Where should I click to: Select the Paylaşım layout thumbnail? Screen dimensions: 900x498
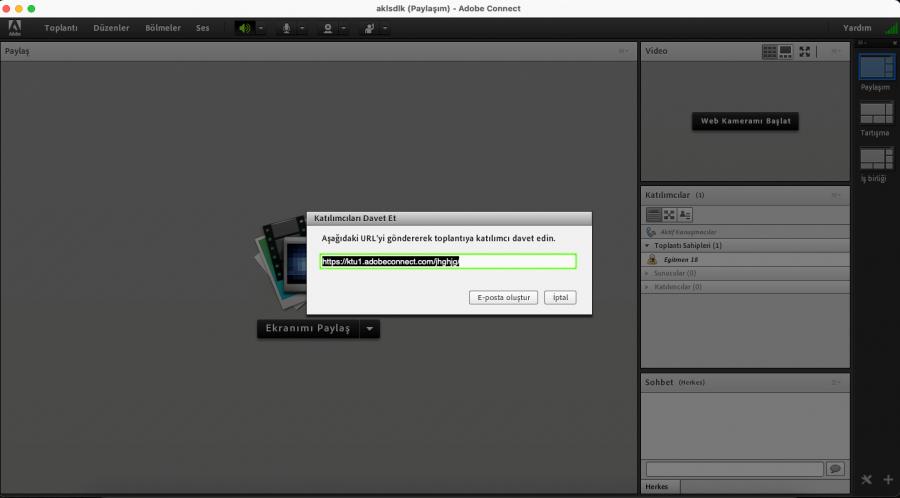(876, 67)
